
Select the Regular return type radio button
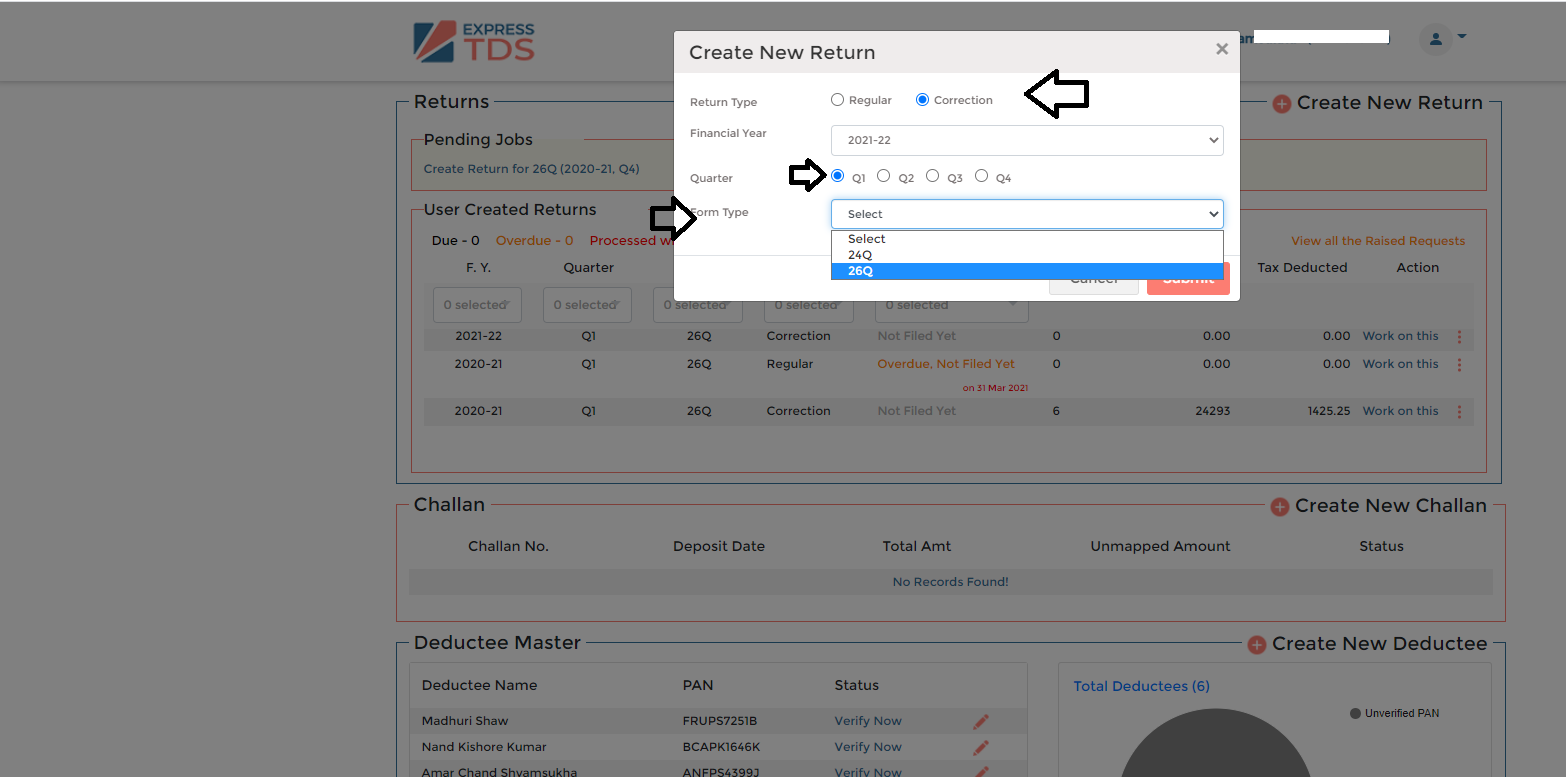[x=837, y=99]
